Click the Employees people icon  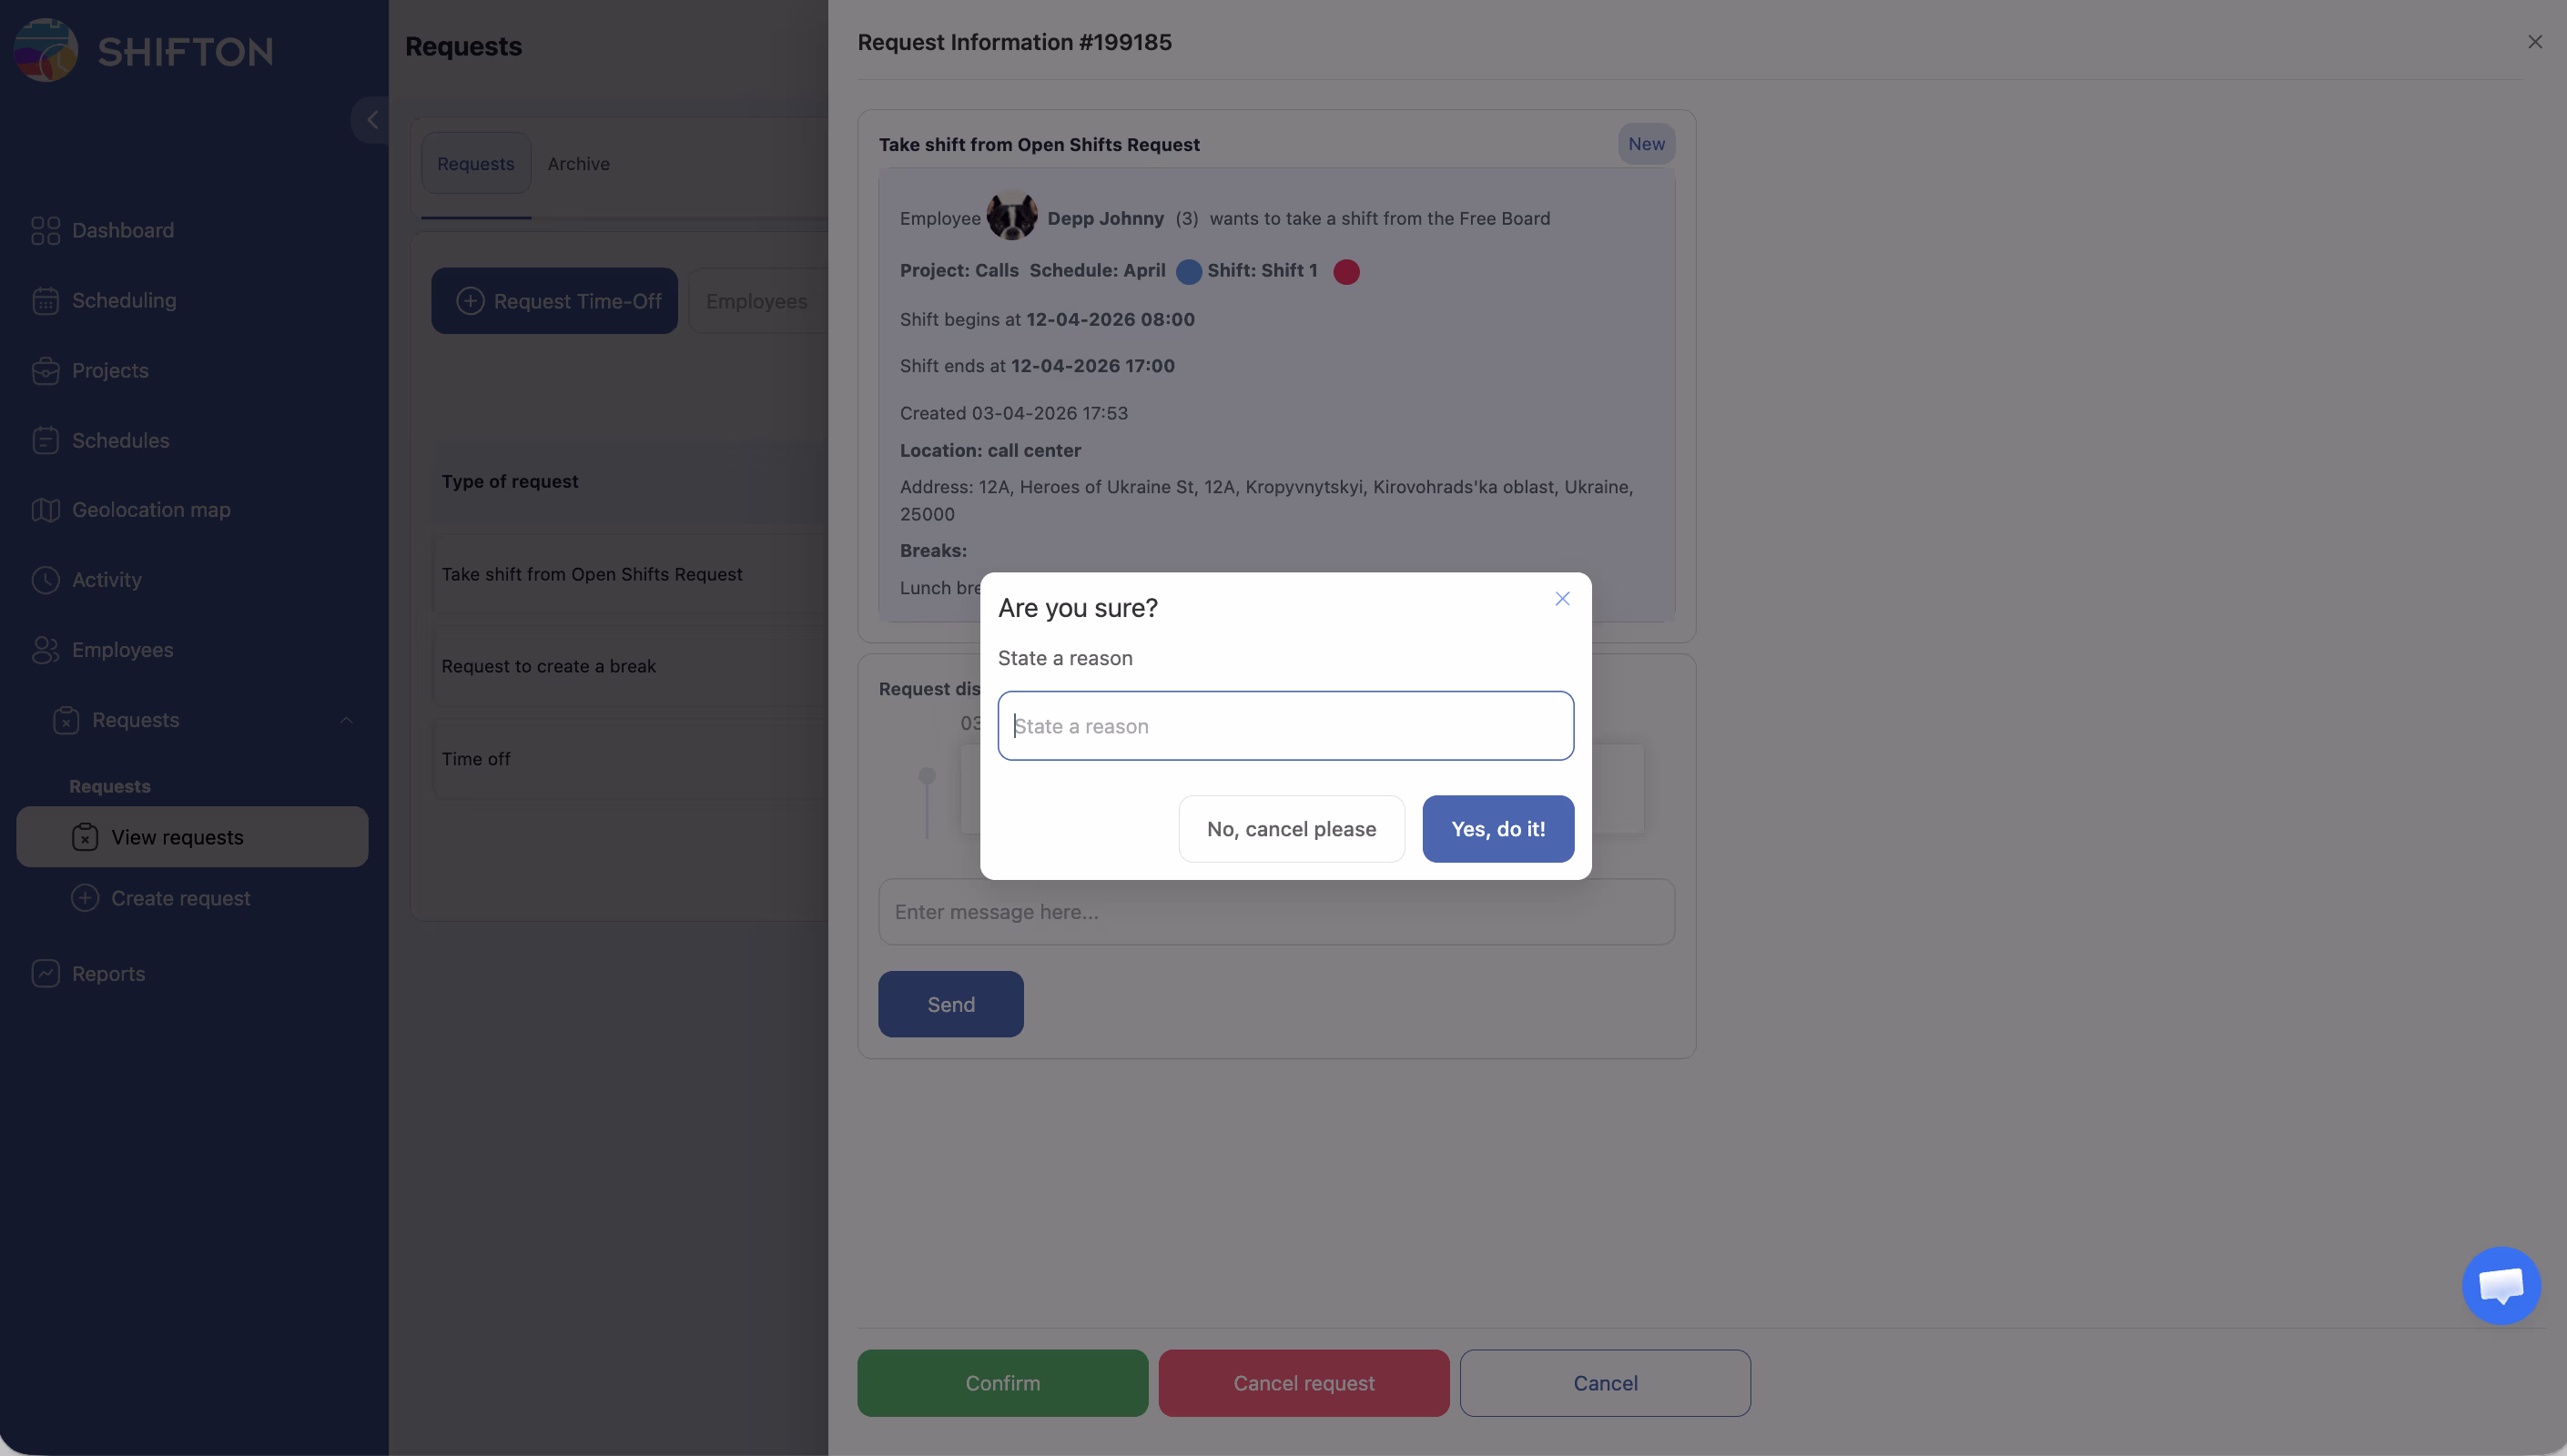45,650
